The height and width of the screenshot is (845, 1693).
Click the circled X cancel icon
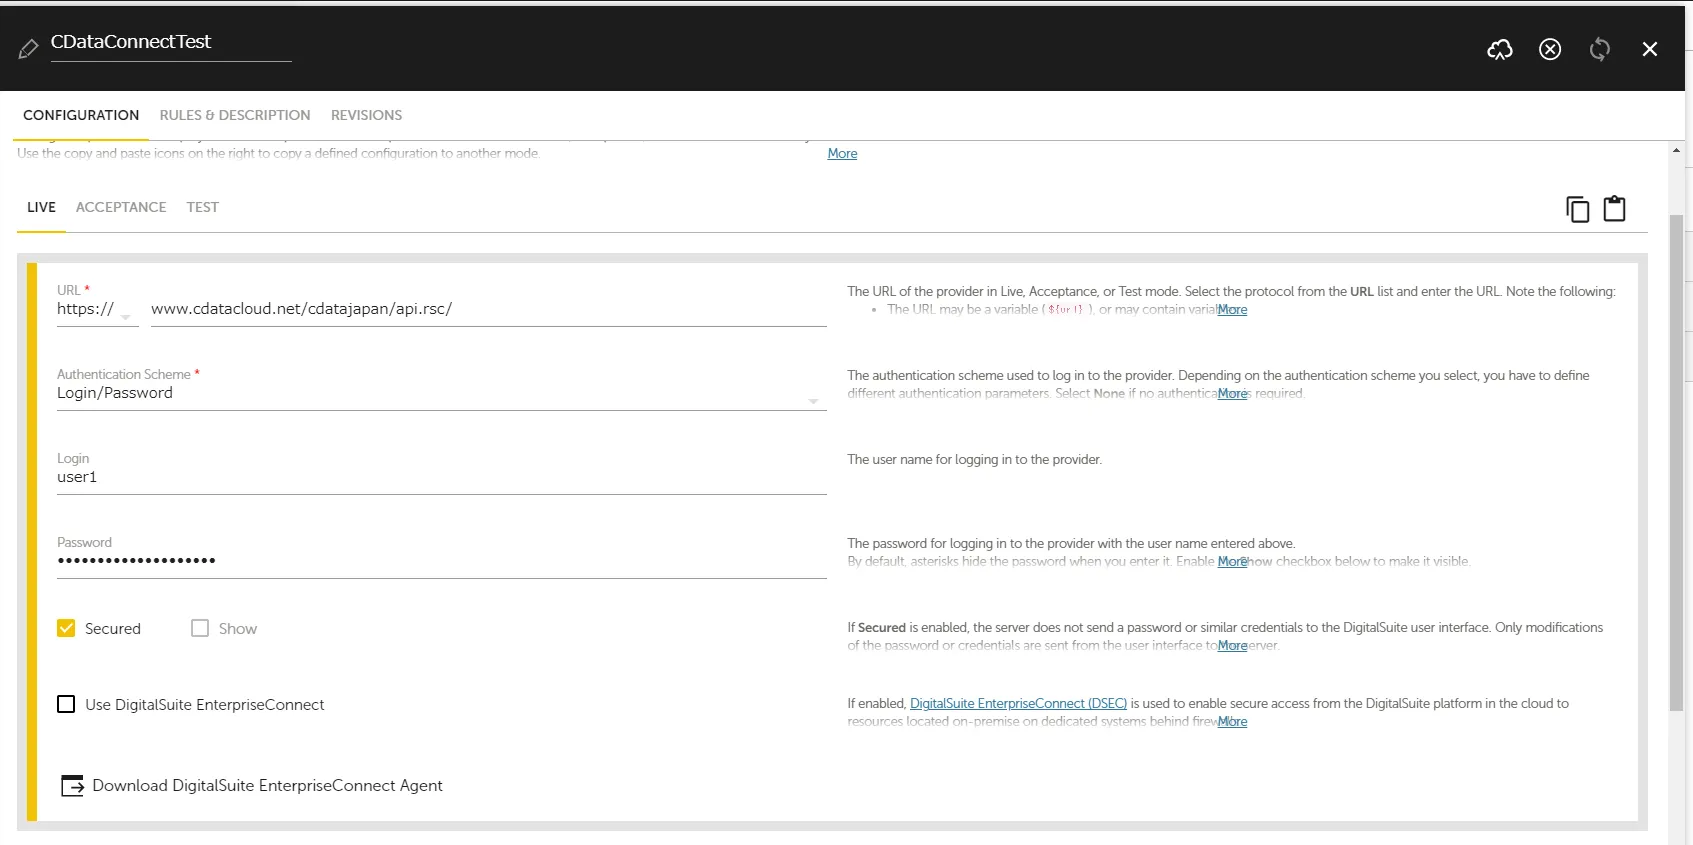1549,49
